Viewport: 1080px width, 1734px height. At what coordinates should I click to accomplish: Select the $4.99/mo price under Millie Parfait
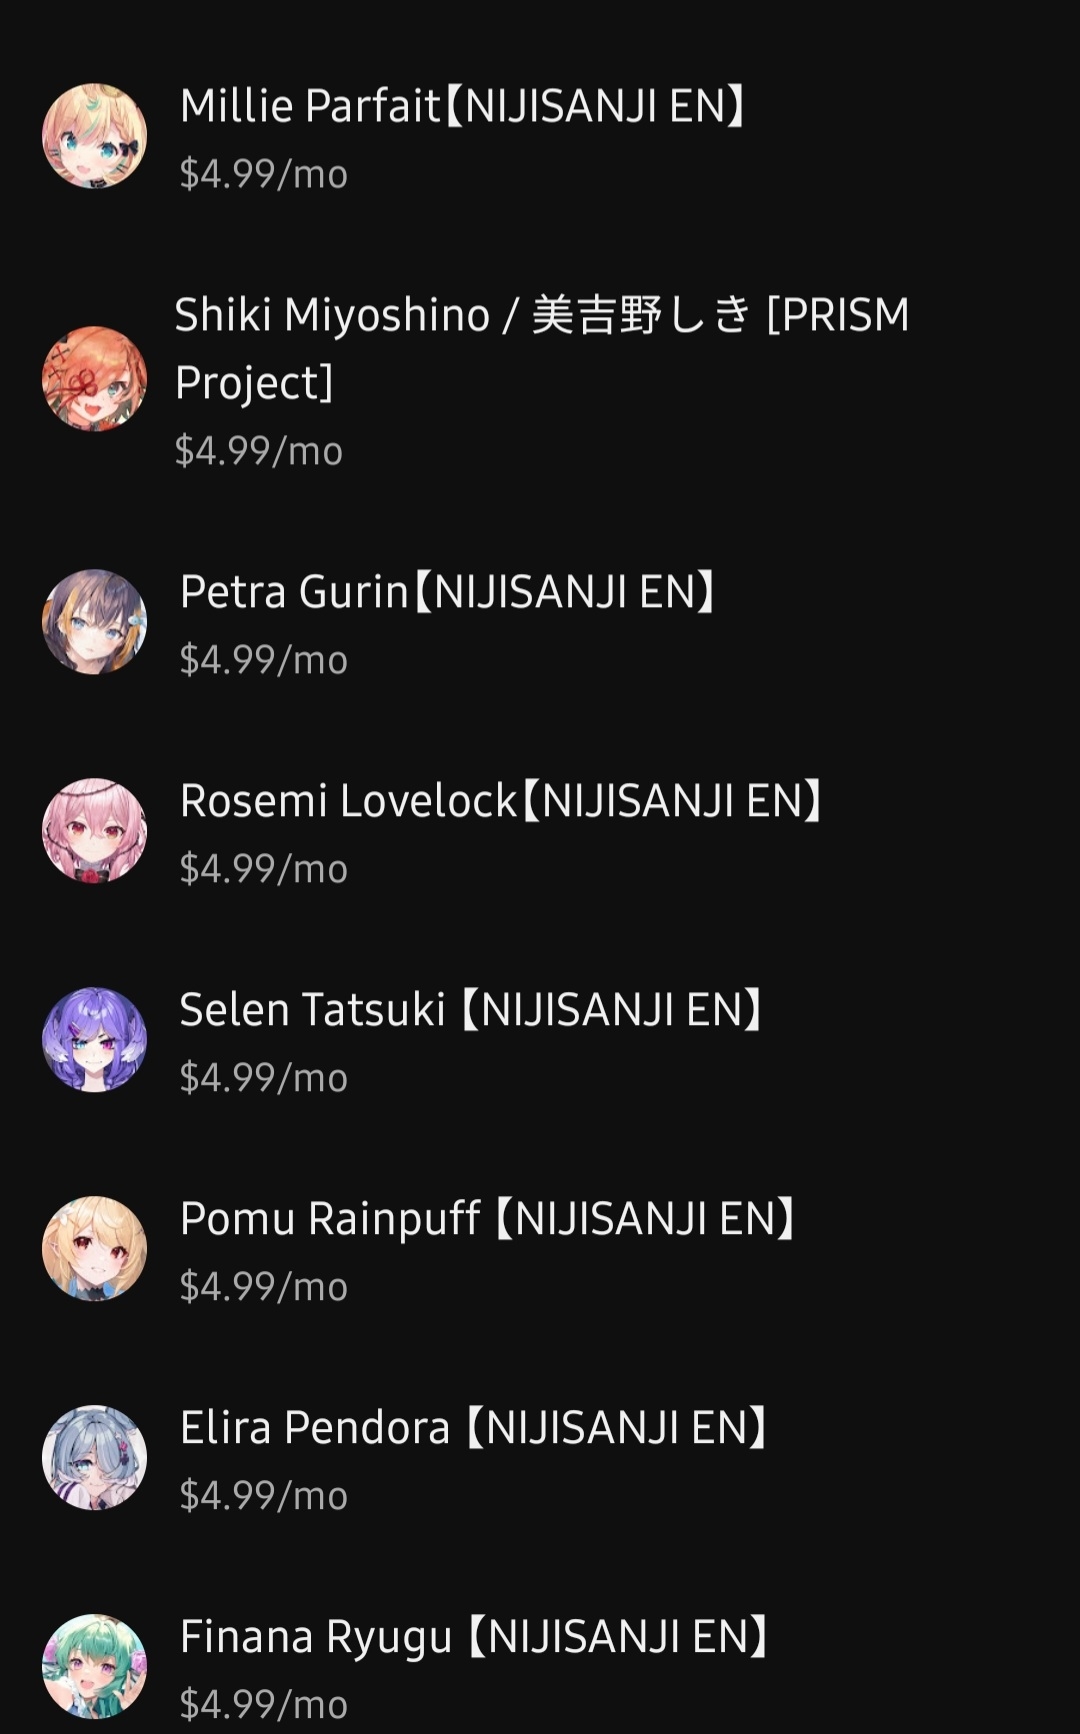click(x=264, y=174)
